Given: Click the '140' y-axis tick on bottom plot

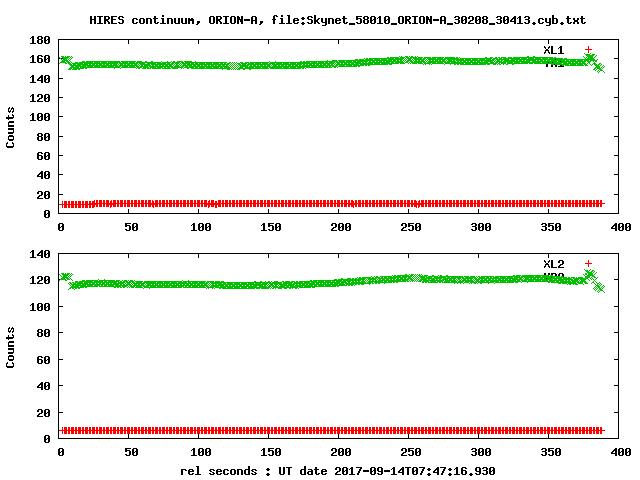Looking at the screenshot, I should [x=40, y=254].
